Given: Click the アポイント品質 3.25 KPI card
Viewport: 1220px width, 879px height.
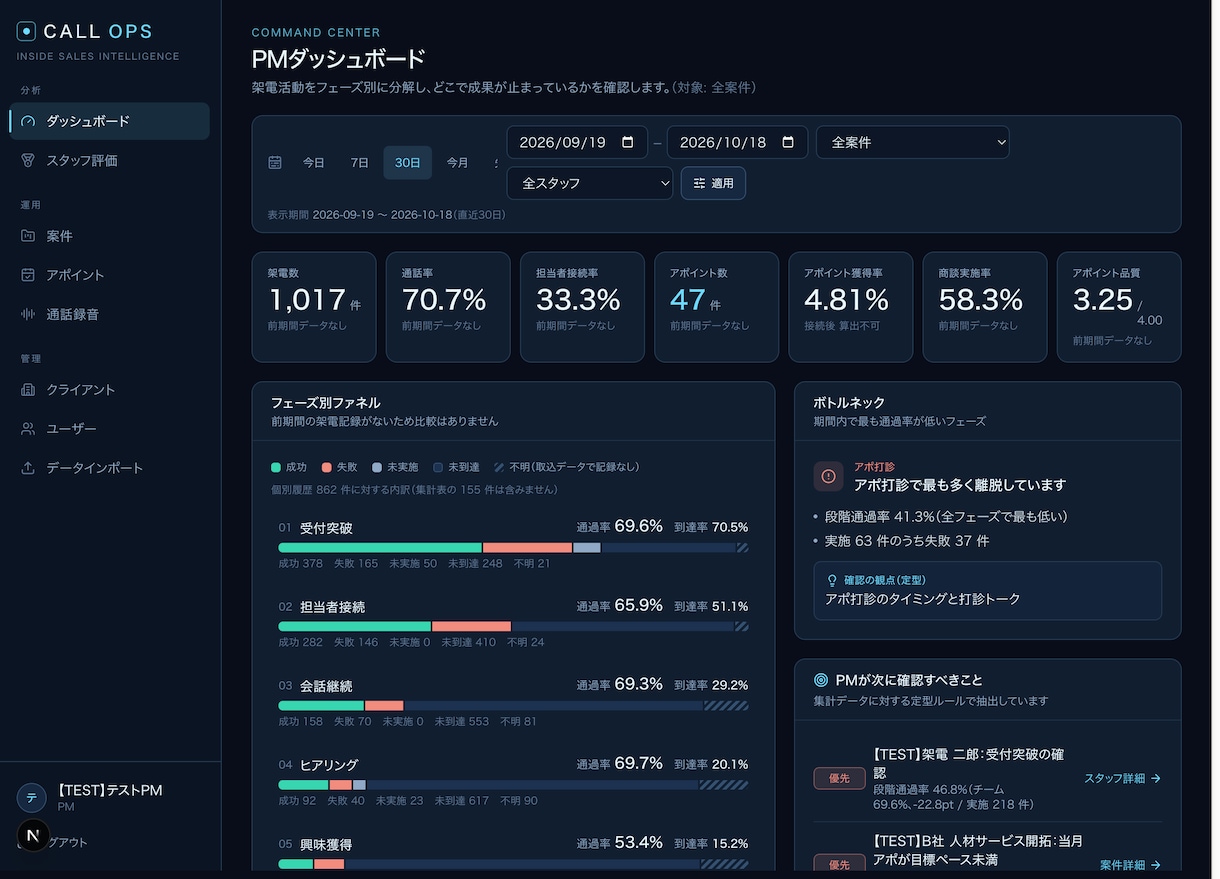Looking at the screenshot, I should click(1119, 306).
